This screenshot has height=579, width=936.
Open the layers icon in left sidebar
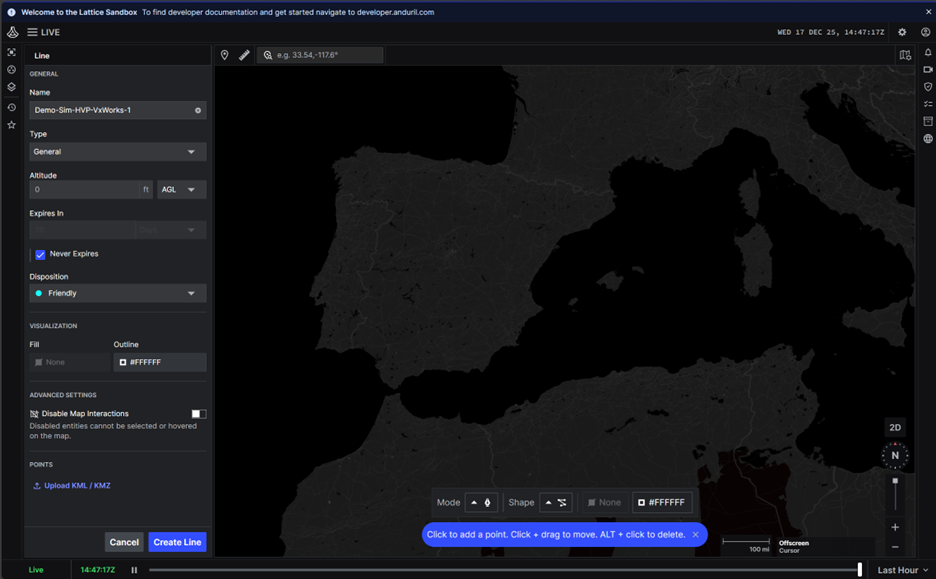(x=12, y=88)
